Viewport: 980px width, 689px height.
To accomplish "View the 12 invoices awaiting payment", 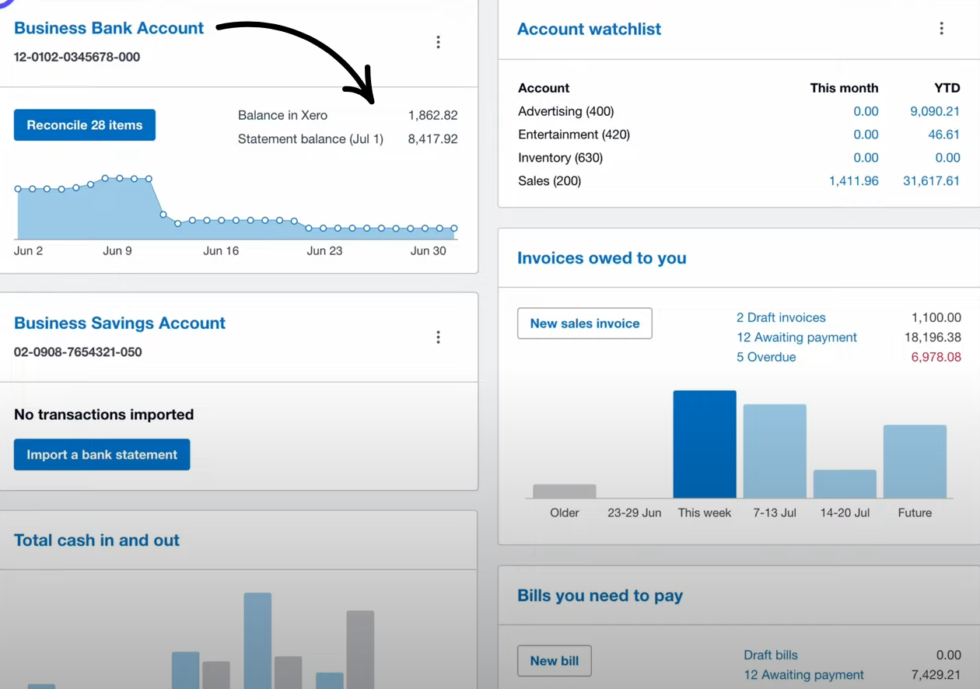I will coord(796,337).
